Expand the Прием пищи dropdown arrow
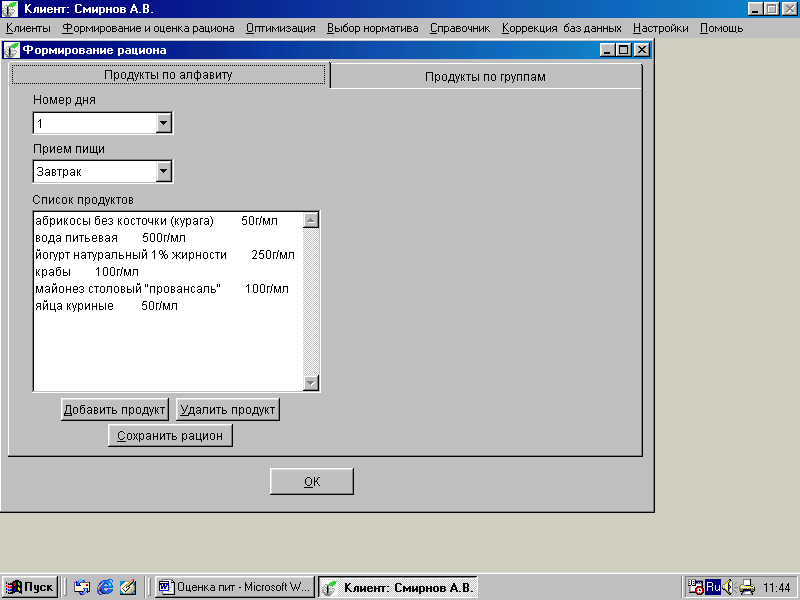800x600 pixels. click(163, 171)
